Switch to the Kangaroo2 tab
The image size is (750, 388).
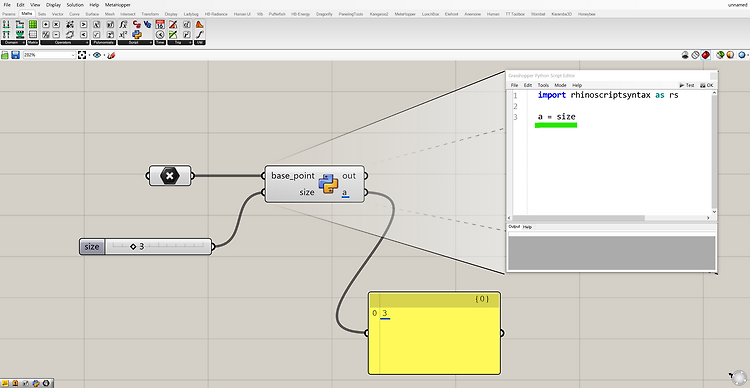click(x=380, y=14)
